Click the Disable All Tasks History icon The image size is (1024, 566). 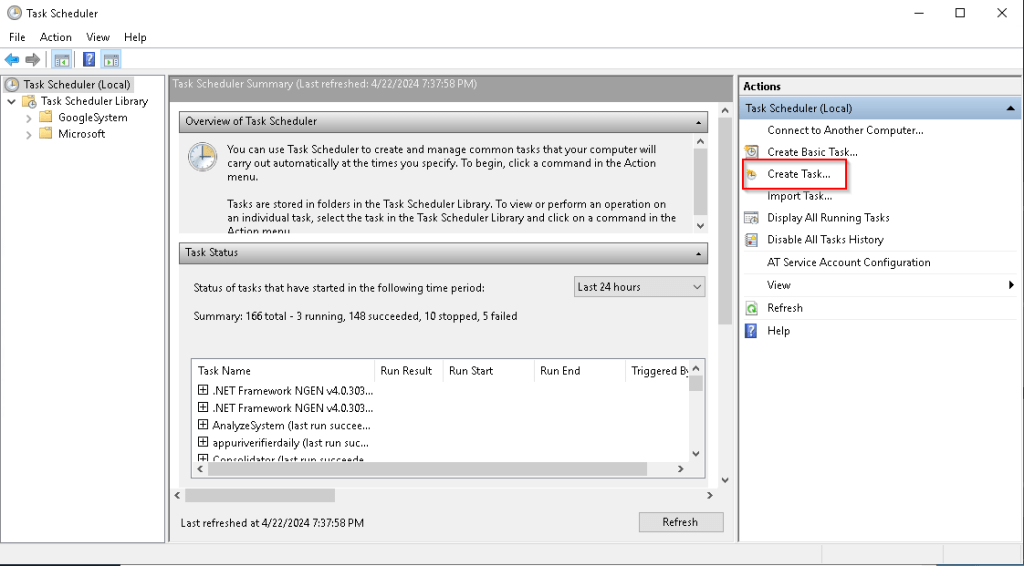[x=752, y=240]
